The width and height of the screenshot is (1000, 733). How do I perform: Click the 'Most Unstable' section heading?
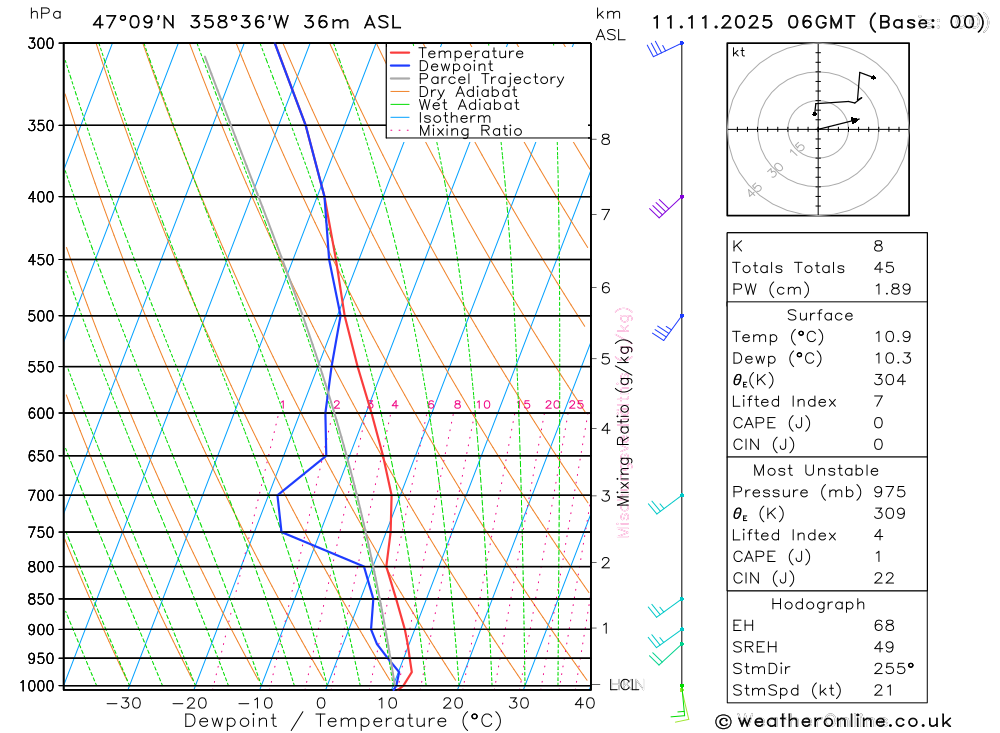tap(816, 471)
